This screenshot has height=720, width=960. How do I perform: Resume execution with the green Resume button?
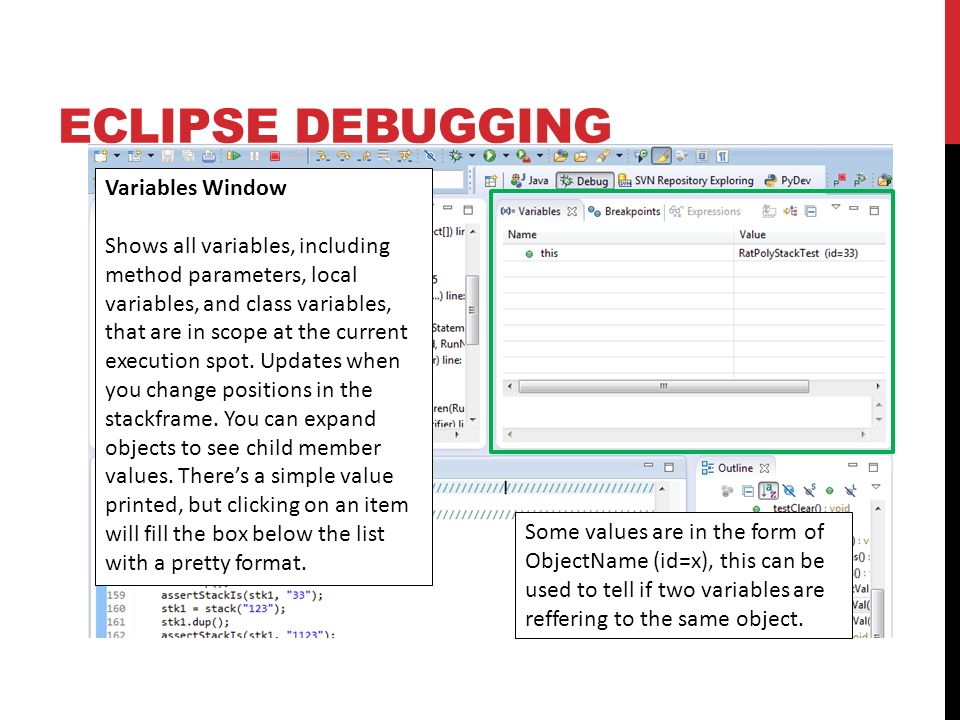pyautogui.click(x=233, y=156)
